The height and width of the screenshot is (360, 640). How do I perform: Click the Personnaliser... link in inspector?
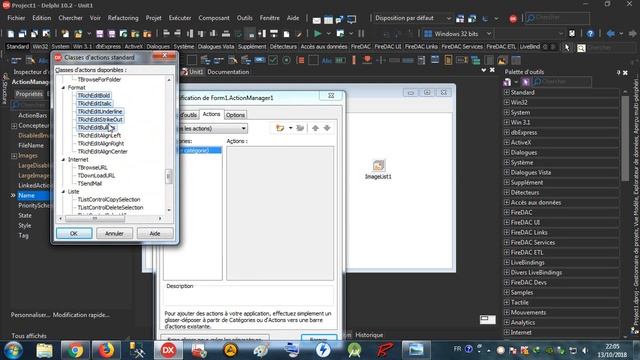(31, 315)
